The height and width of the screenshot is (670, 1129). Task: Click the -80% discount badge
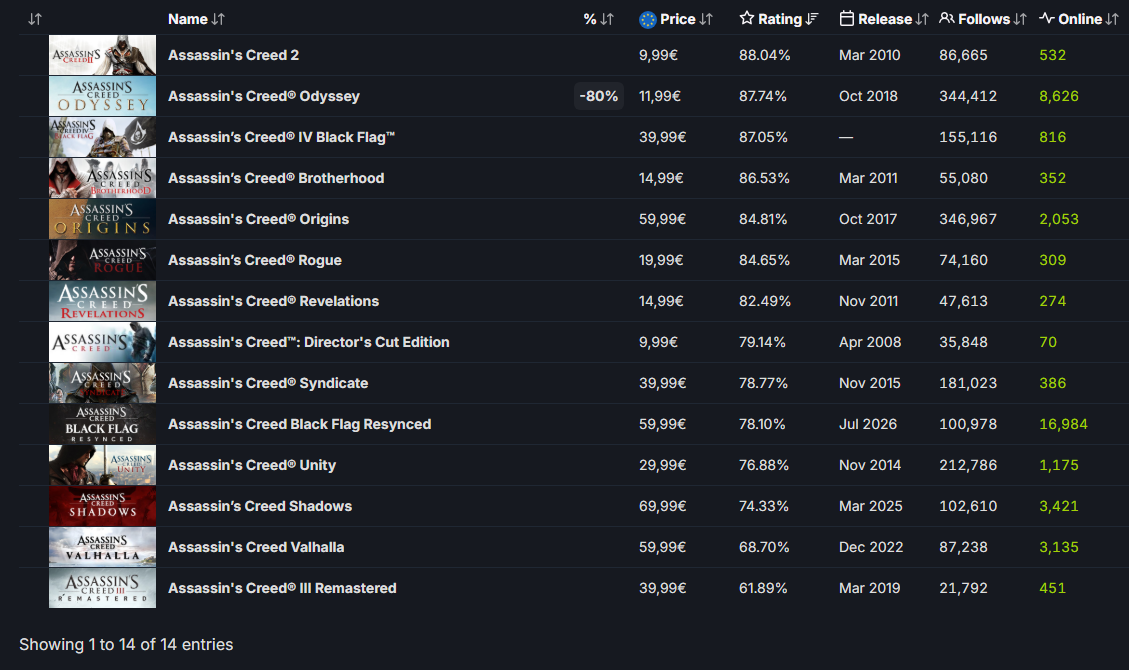tap(599, 96)
